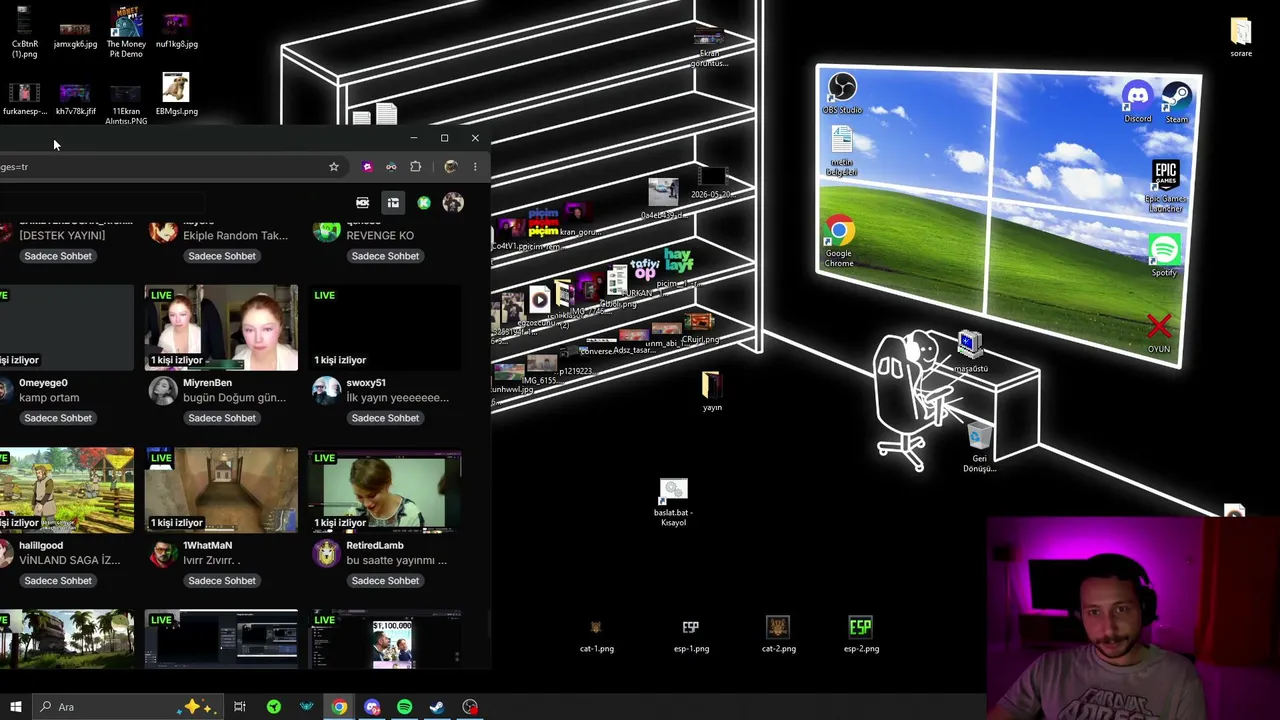Image resolution: width=1280 pixels, height=720 pixels.
Task: Click the highlighted store icon in site header
Action: coord(393,203)
